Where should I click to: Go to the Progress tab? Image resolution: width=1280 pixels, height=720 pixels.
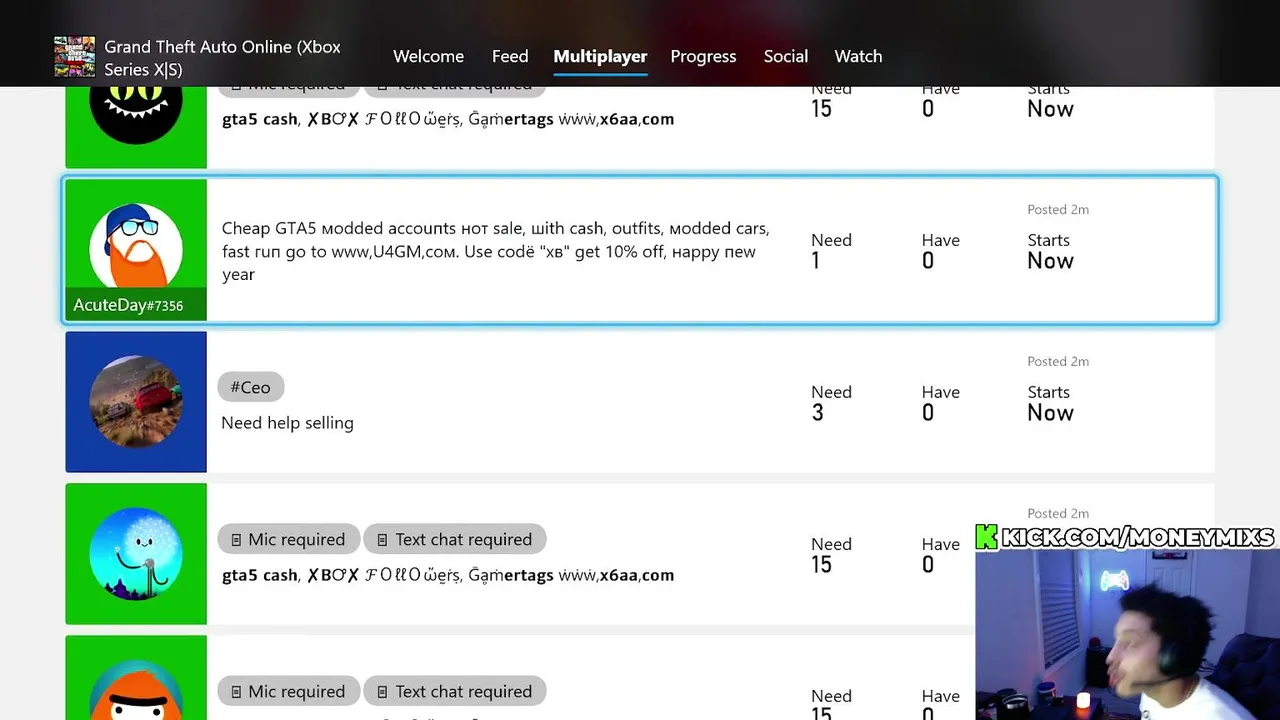pos(703,57)
